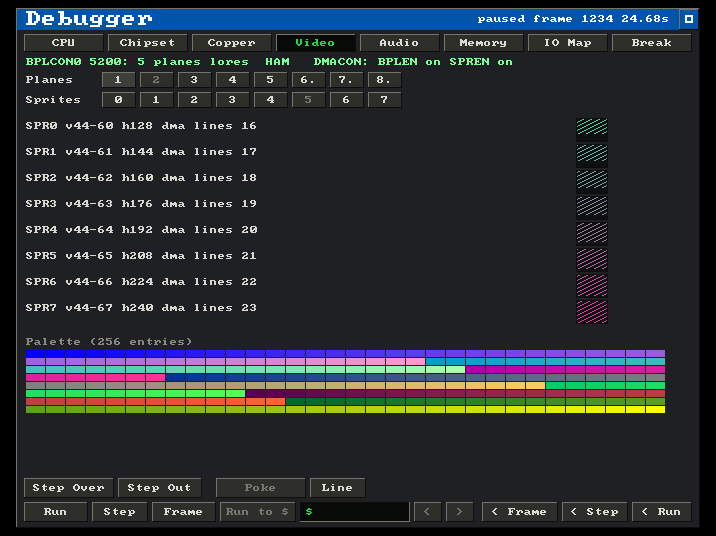Select the Video tab
This screenshot has height=536, width=716.
click(316, 43)
